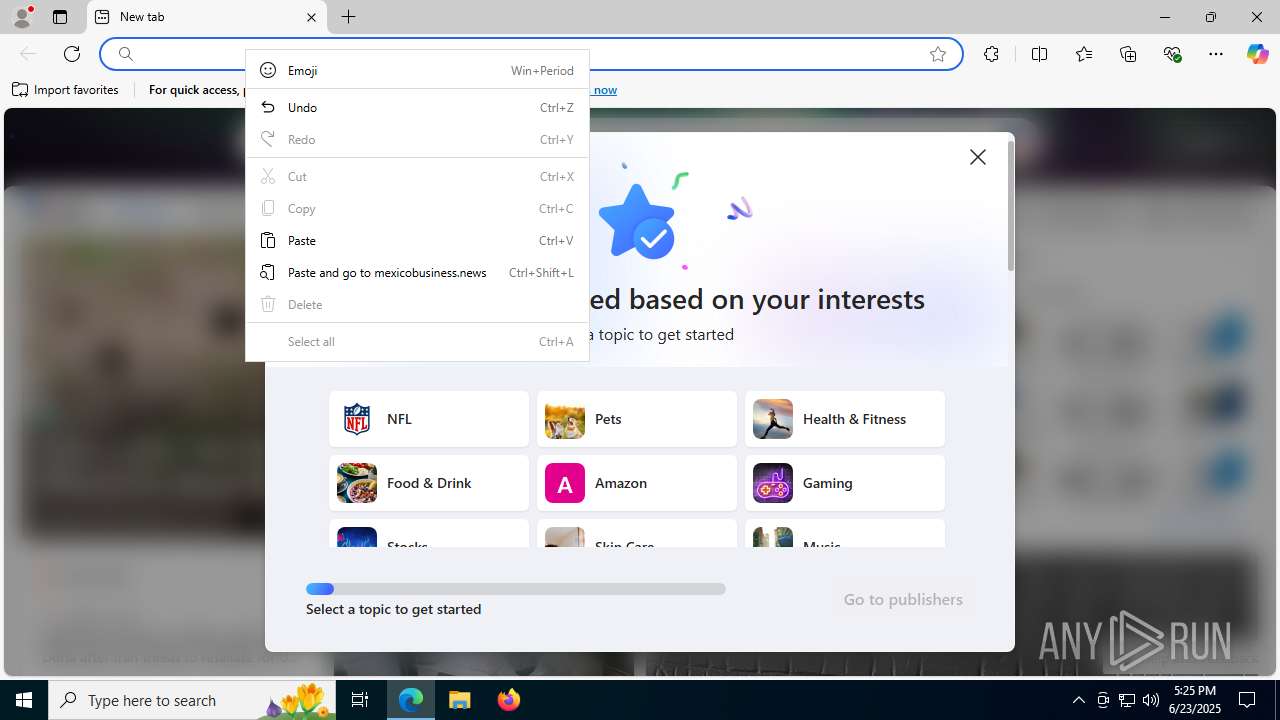Click the Gaming controller thumbnail
The width and height of the screenshot is (1280, 720).
click(773, 483)
